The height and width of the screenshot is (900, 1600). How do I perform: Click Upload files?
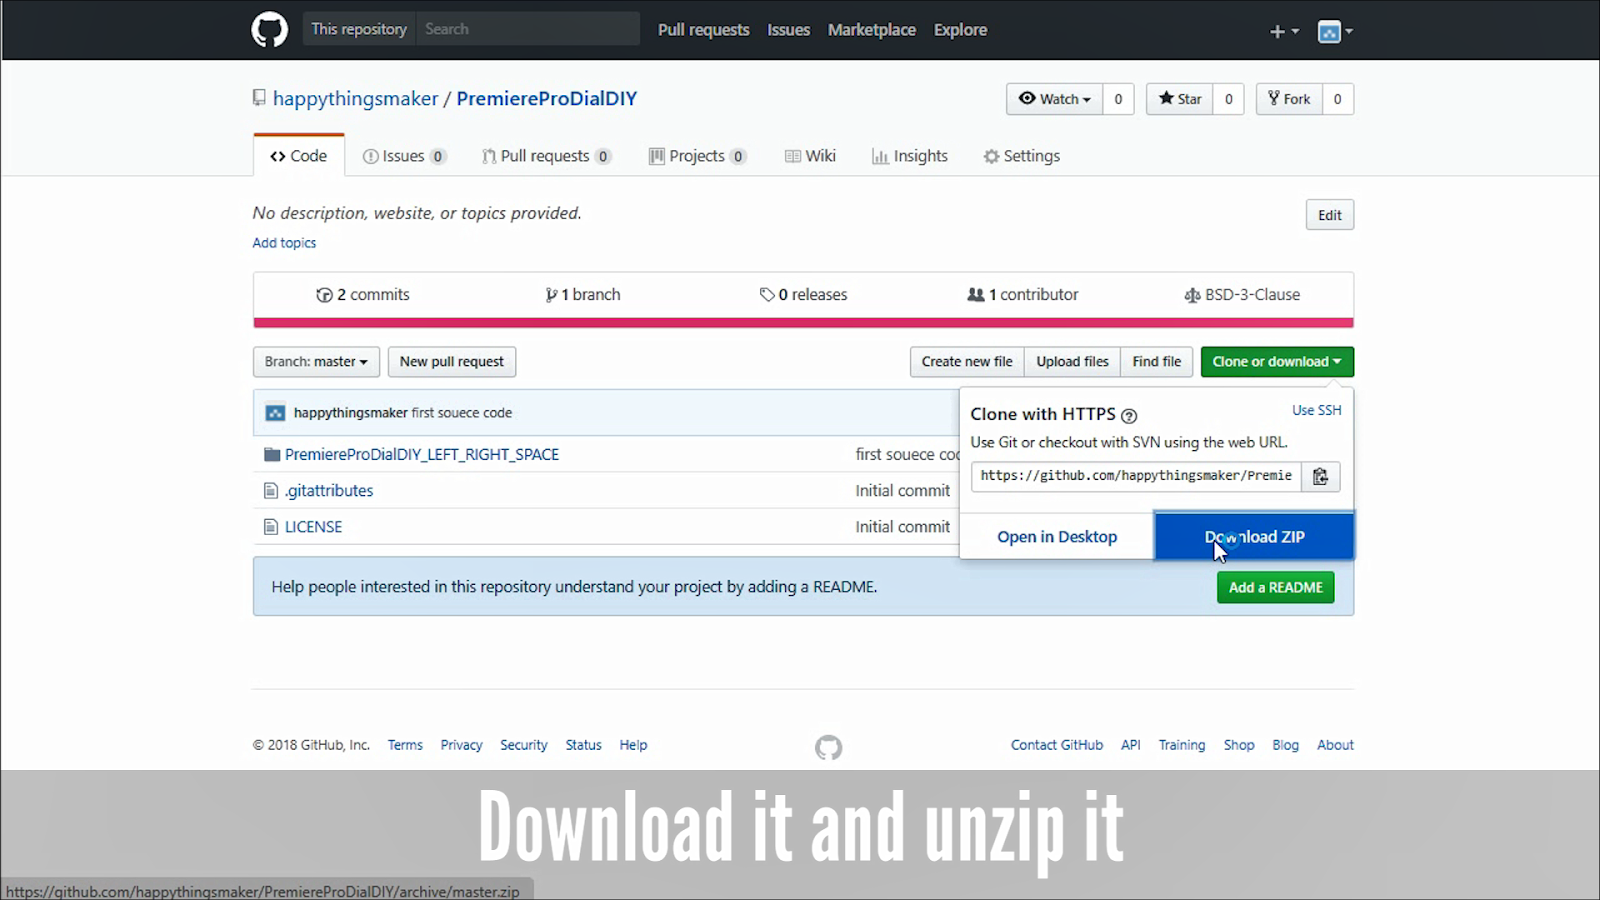[x=1072, y=362]
